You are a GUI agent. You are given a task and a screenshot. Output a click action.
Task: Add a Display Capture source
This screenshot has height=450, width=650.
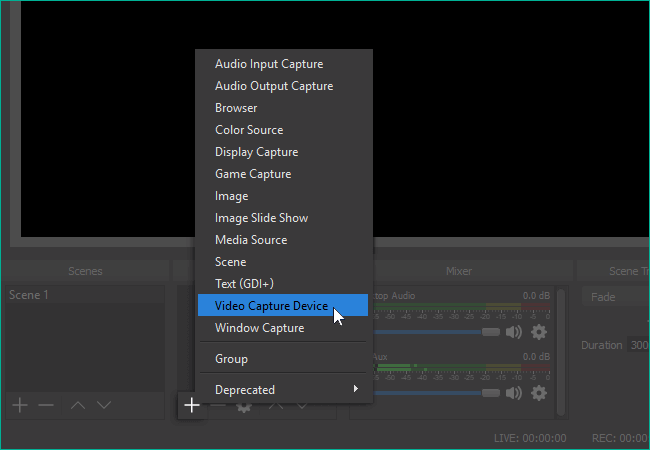tap(256, 152)
